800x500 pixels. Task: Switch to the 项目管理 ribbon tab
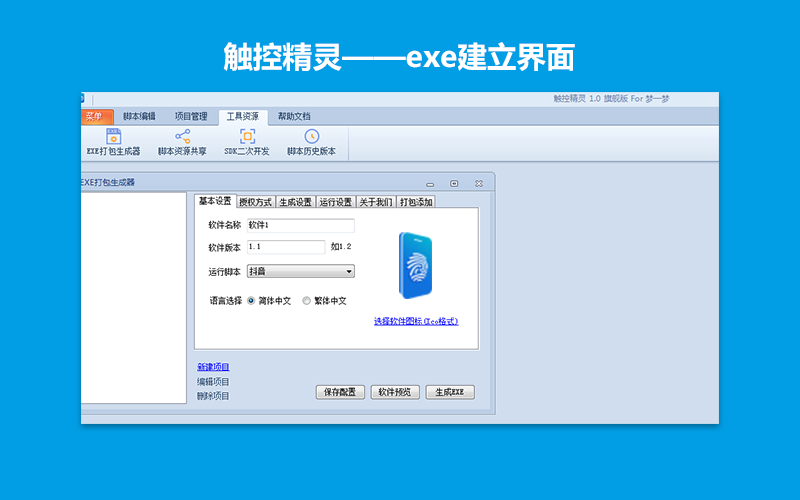(x=190, y=116)
